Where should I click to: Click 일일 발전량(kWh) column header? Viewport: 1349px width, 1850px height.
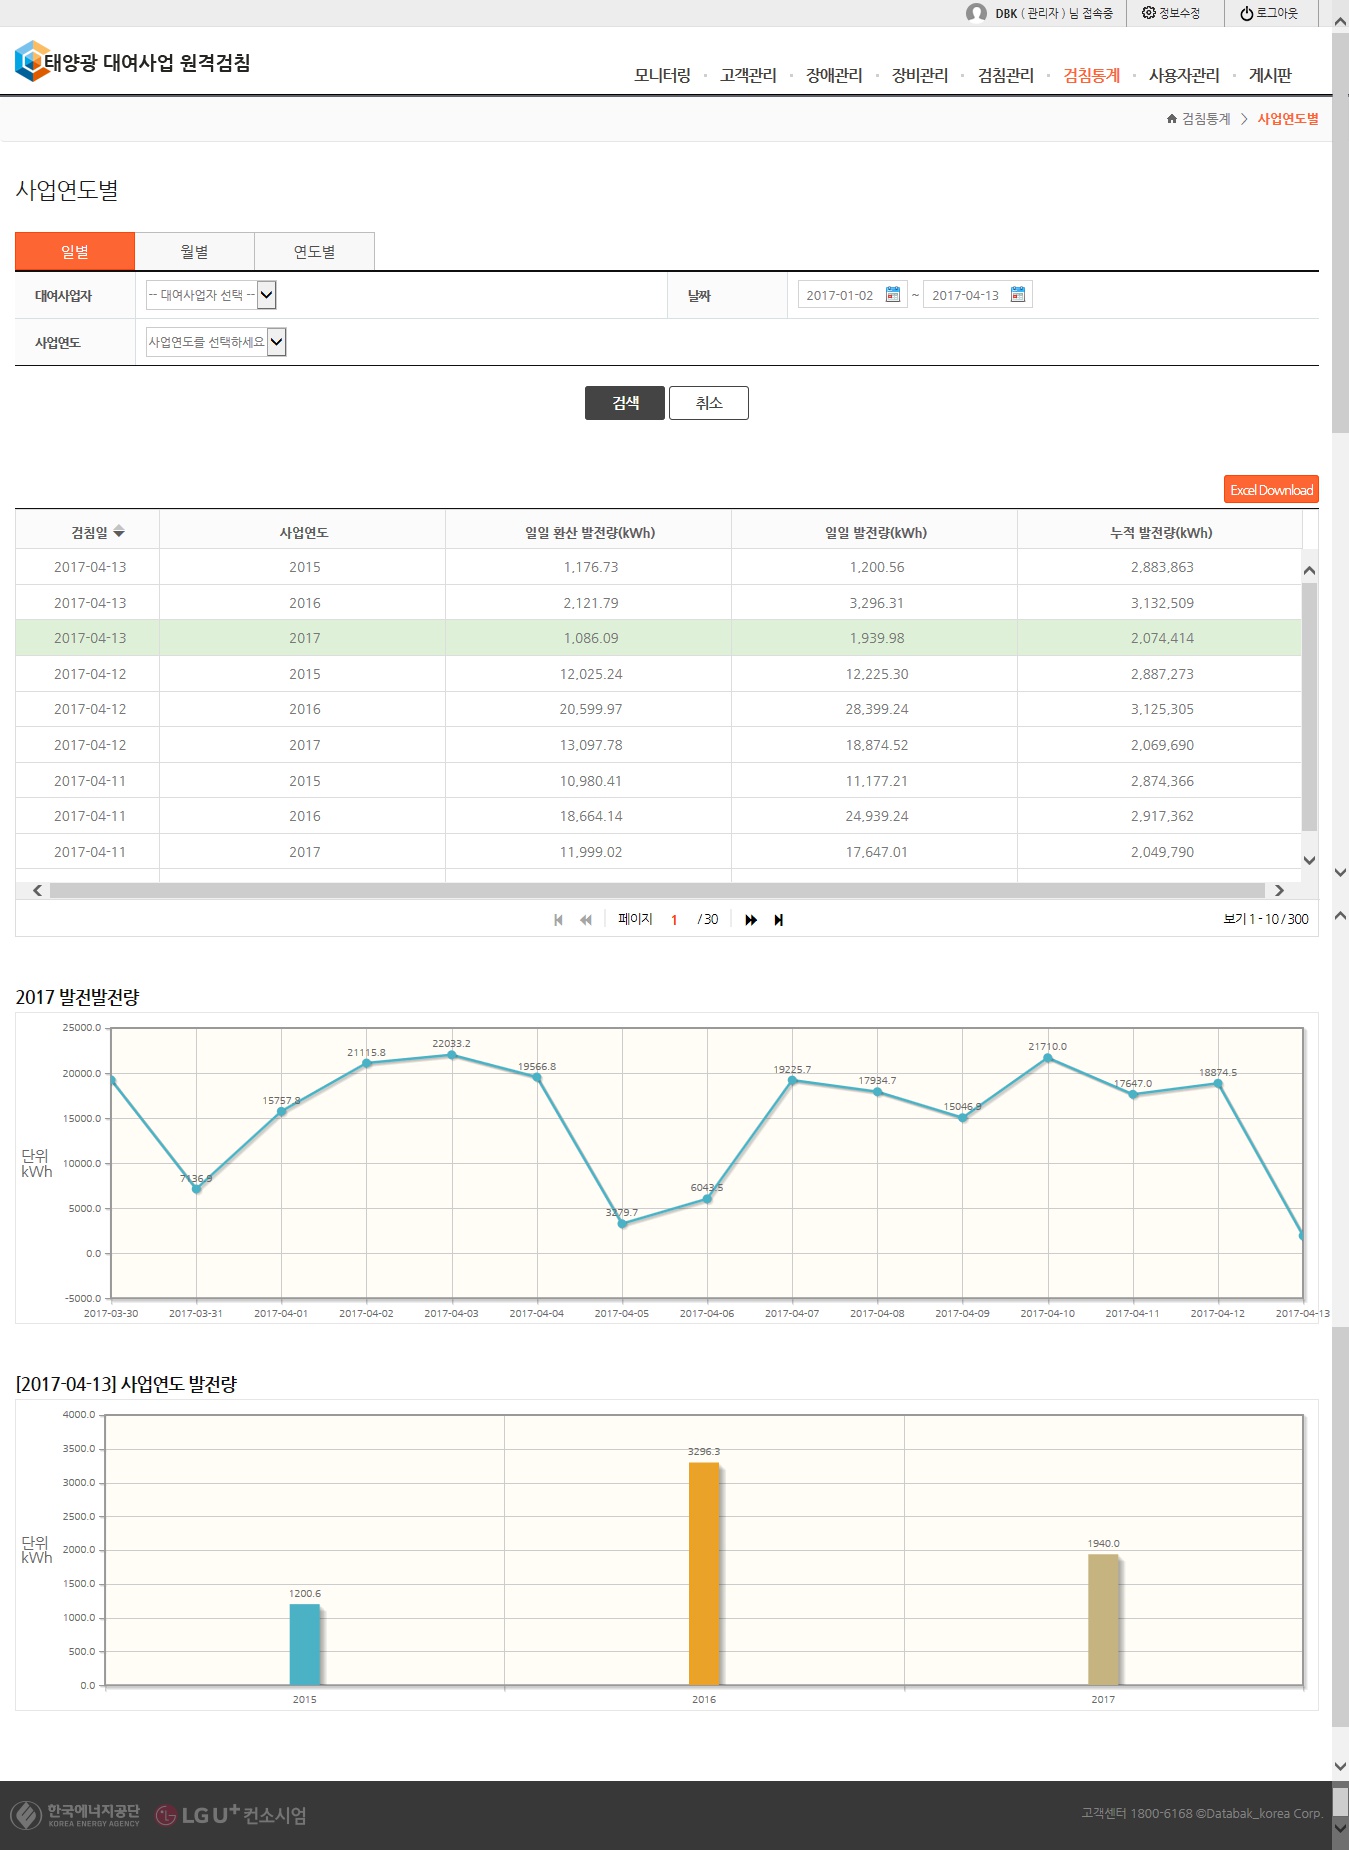876,532
